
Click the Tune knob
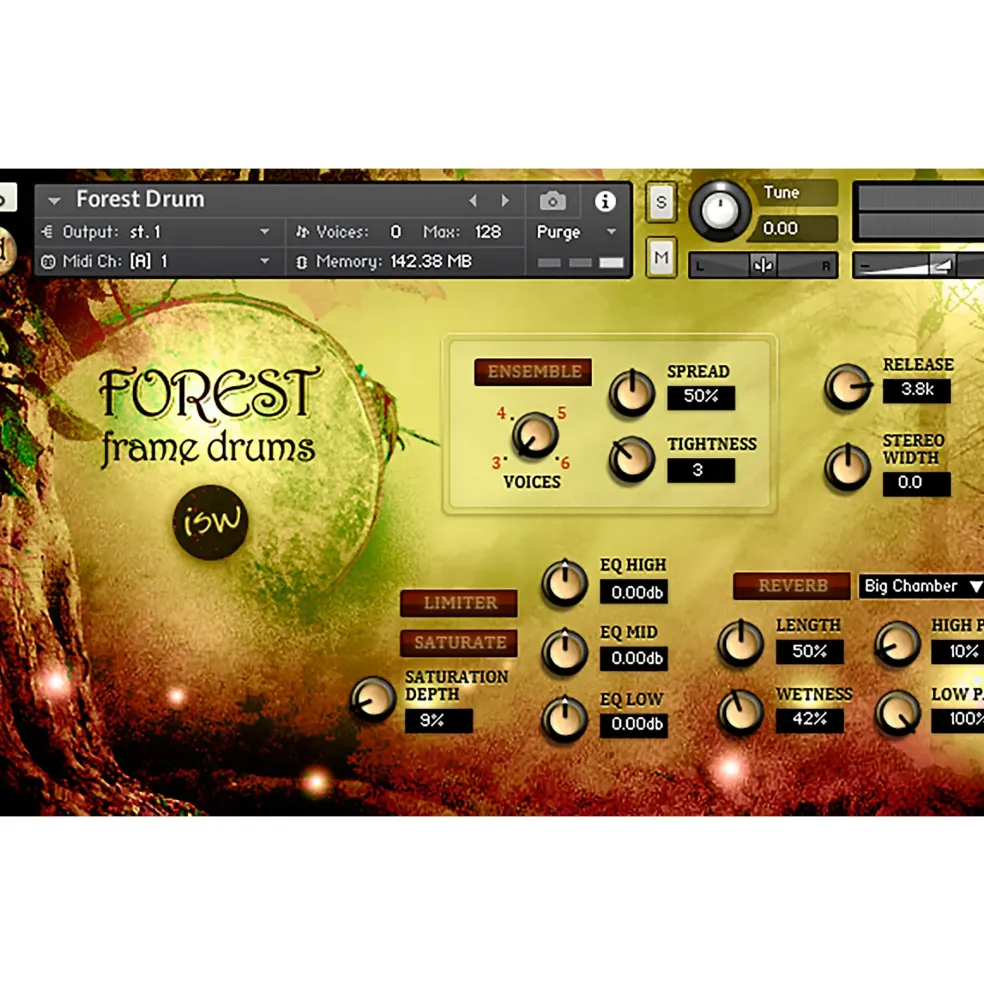click(x=720, y=211)
